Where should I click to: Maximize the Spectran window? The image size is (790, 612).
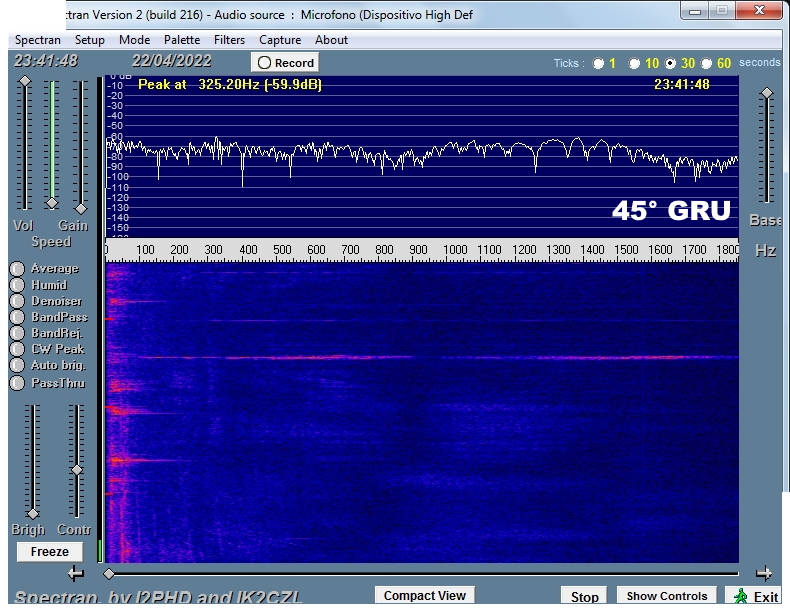pos(722,11)
